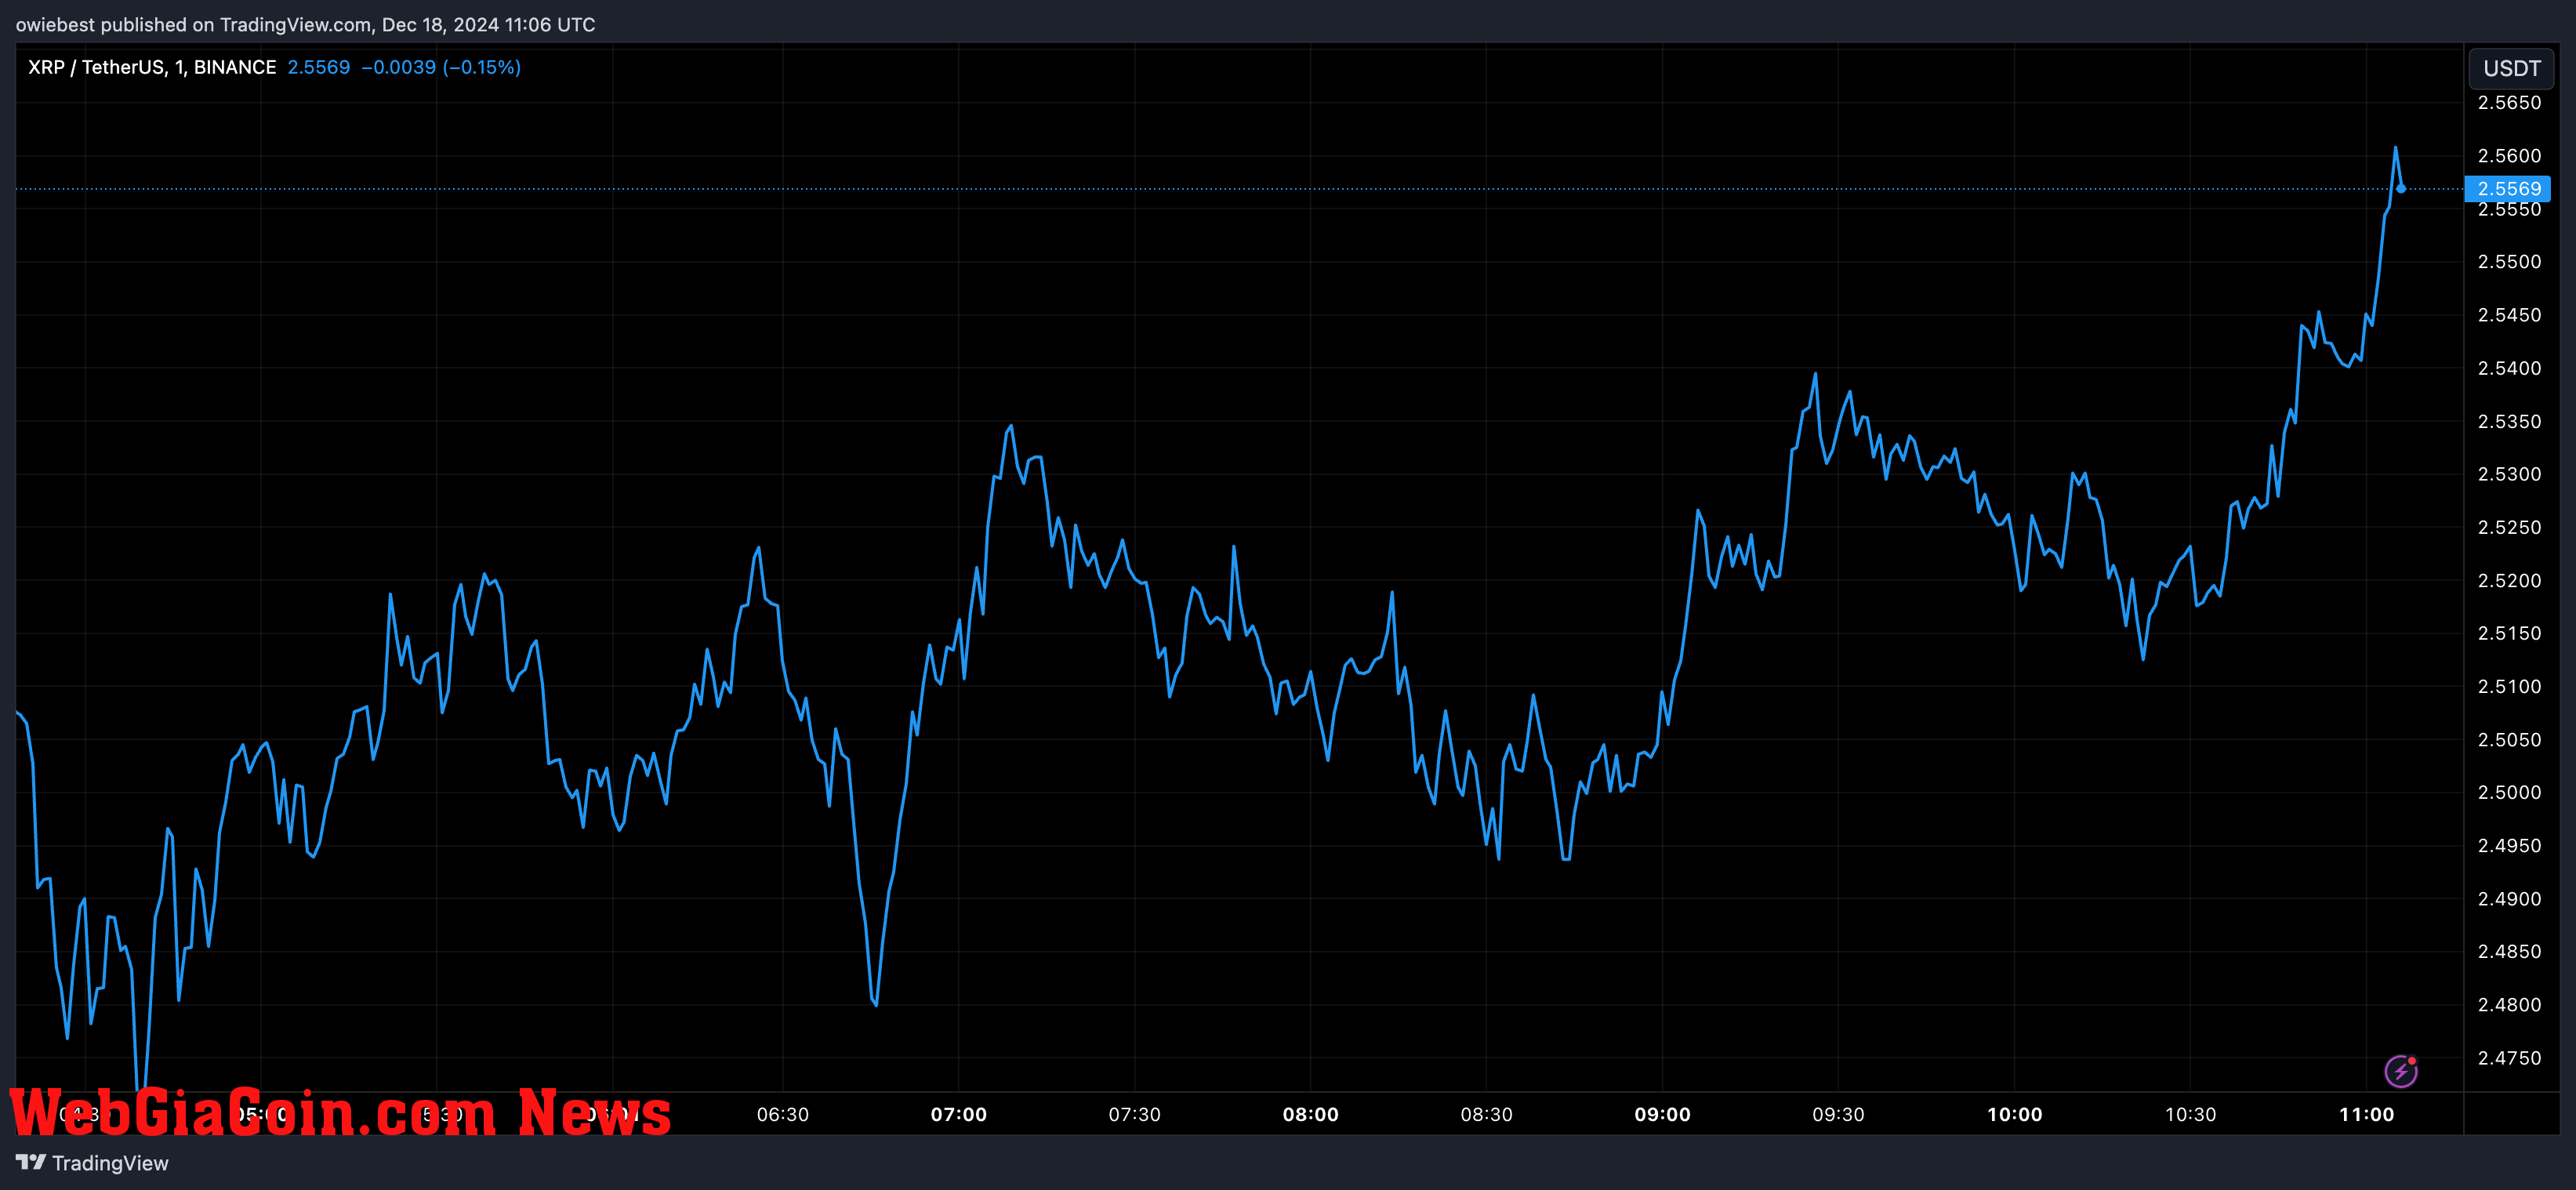Click the 2.5050 price axis label

pos(2509,740)
